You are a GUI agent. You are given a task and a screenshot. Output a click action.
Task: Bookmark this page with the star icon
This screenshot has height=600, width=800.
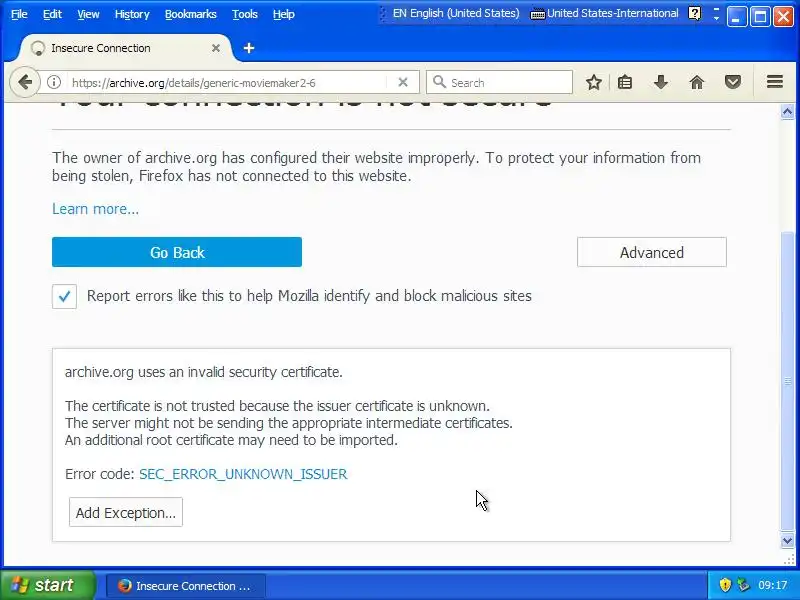(x=593, y=82)
